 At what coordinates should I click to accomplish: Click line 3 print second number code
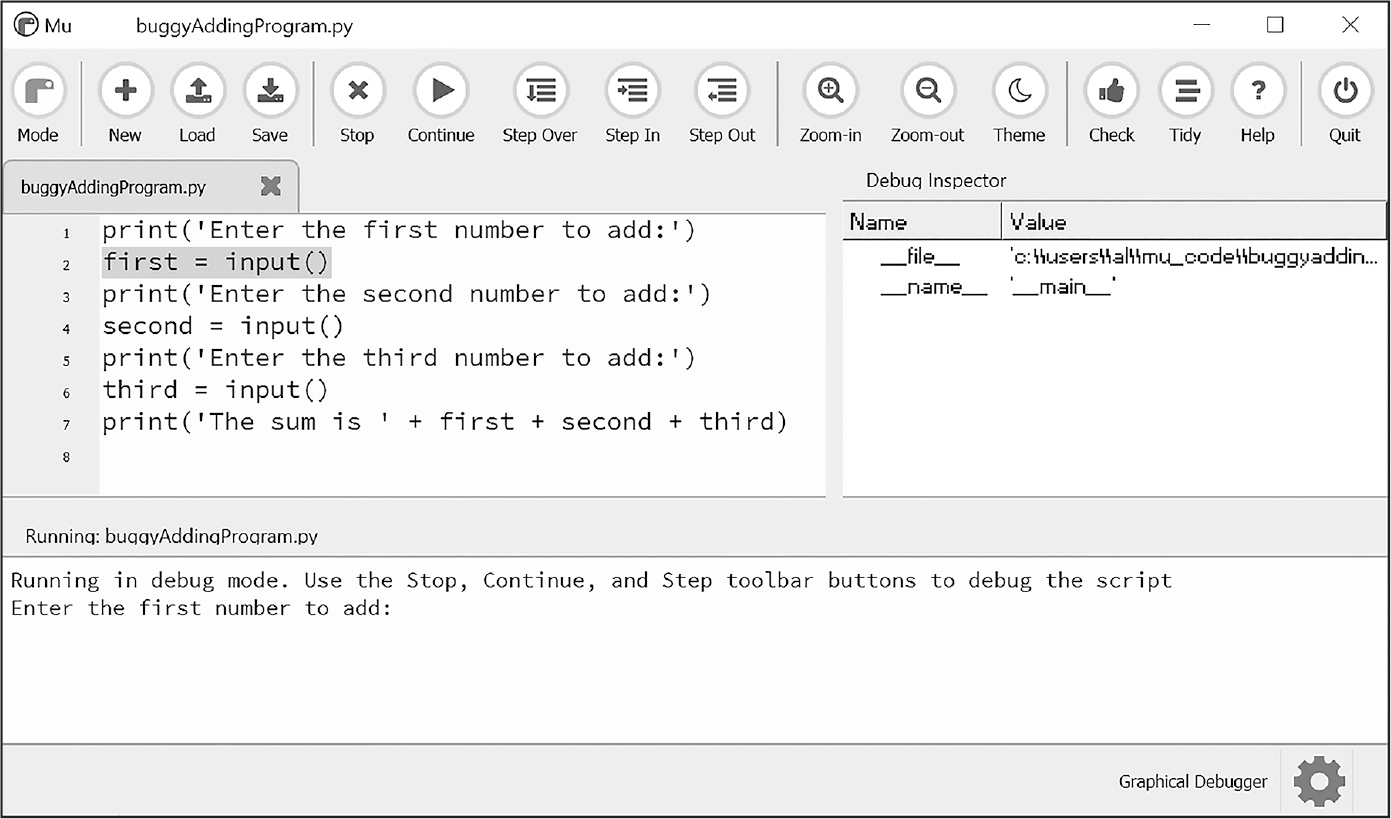pos(406,294)
